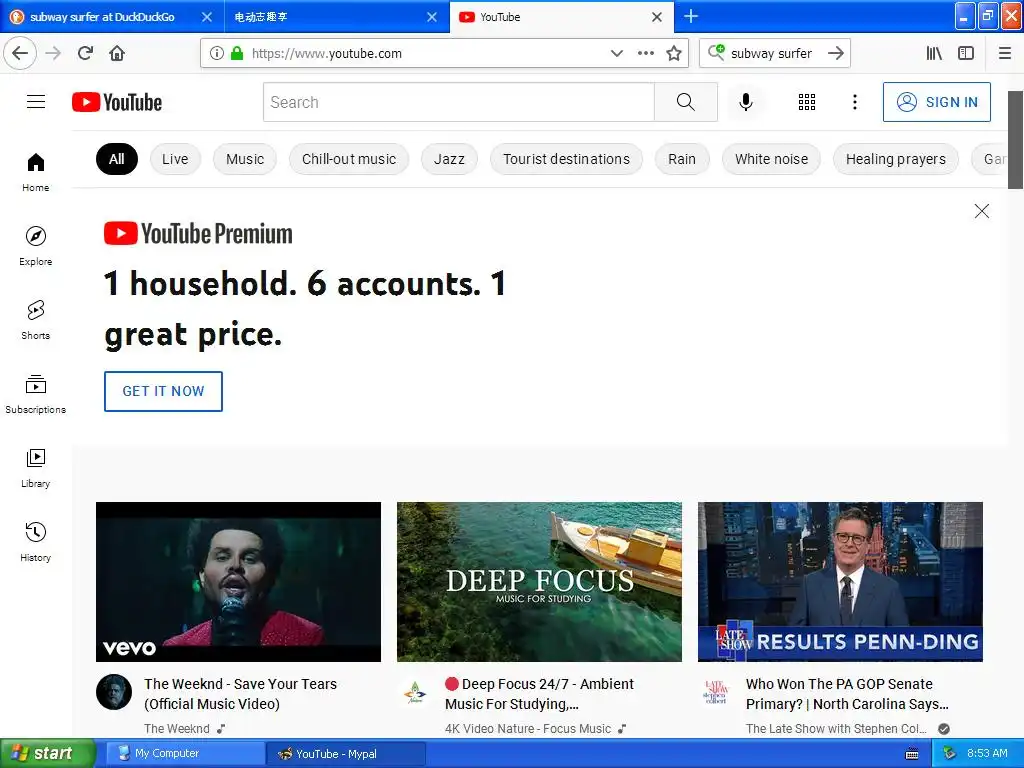
Task: Click 4K Video Nature channel name
Action: coord(528,729)
